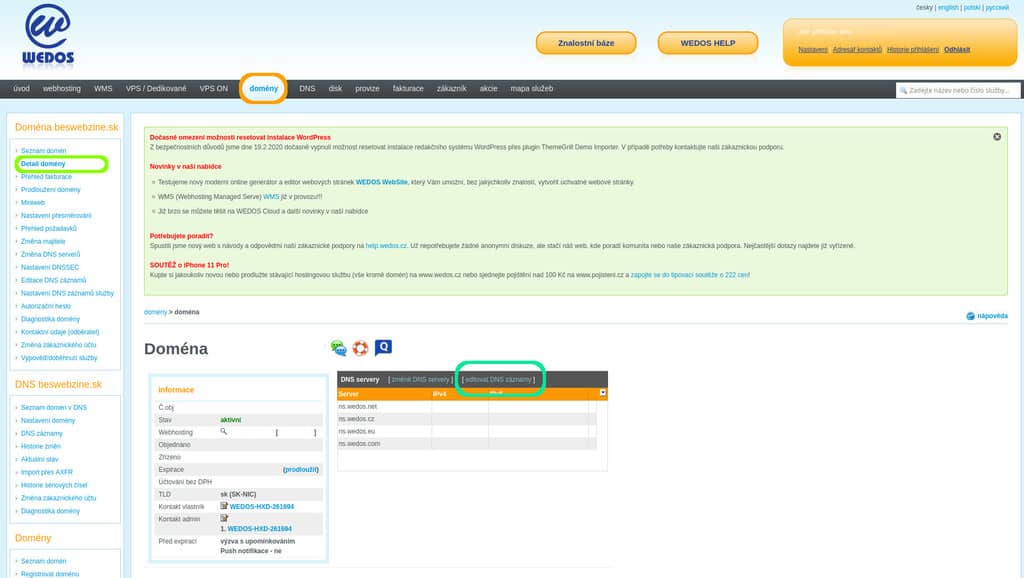Open the fakturace menu item

click(408, 89)
